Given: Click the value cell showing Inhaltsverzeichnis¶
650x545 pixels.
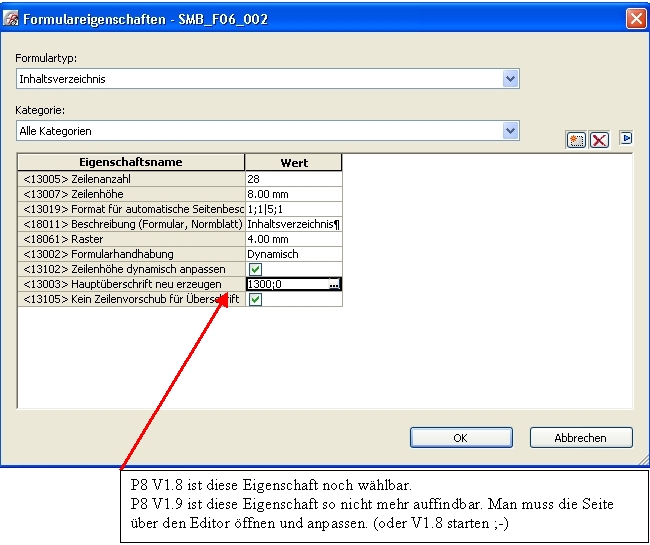Looking at the screenshot, I should pos(293,224).
